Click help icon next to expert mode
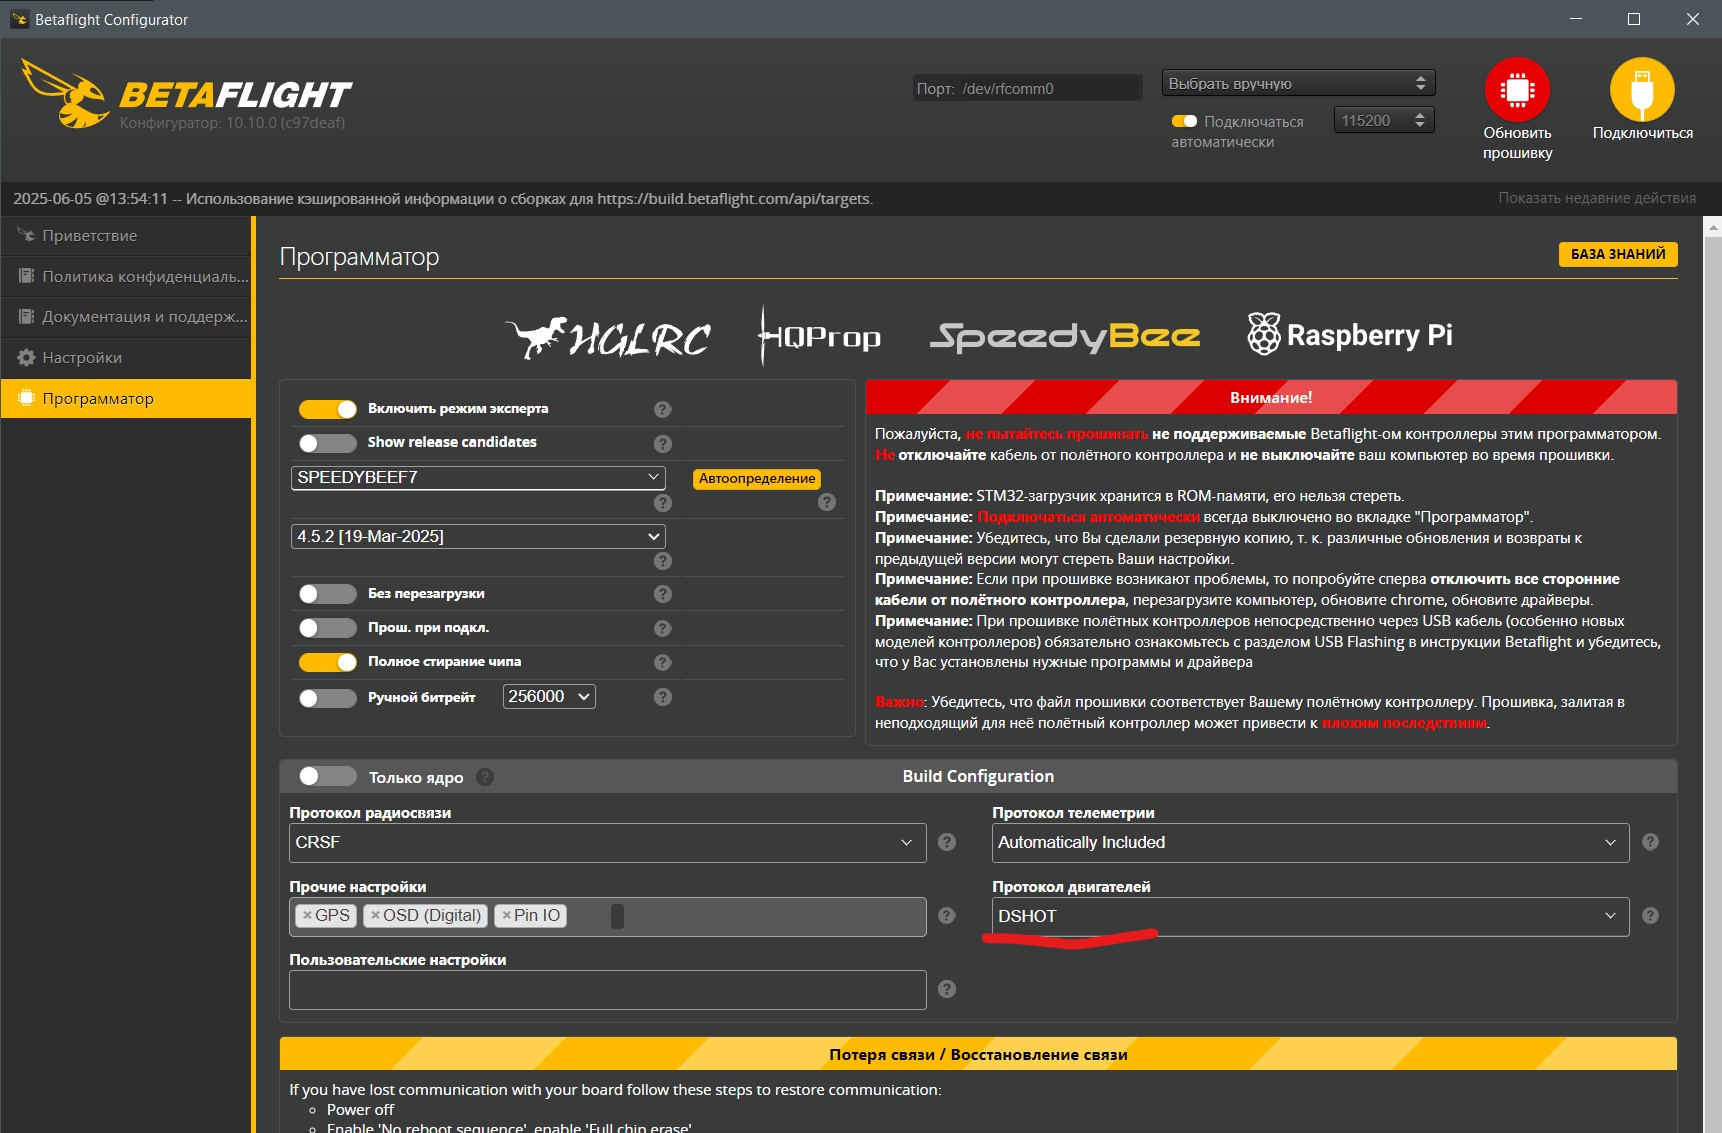1722x1133 pixels. [662, 409]
